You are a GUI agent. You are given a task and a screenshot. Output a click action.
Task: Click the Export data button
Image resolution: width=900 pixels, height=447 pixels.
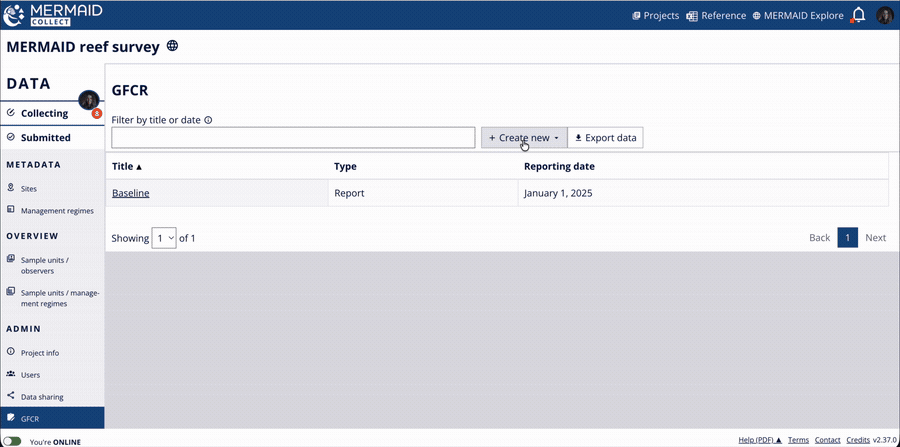click(606, 138)
